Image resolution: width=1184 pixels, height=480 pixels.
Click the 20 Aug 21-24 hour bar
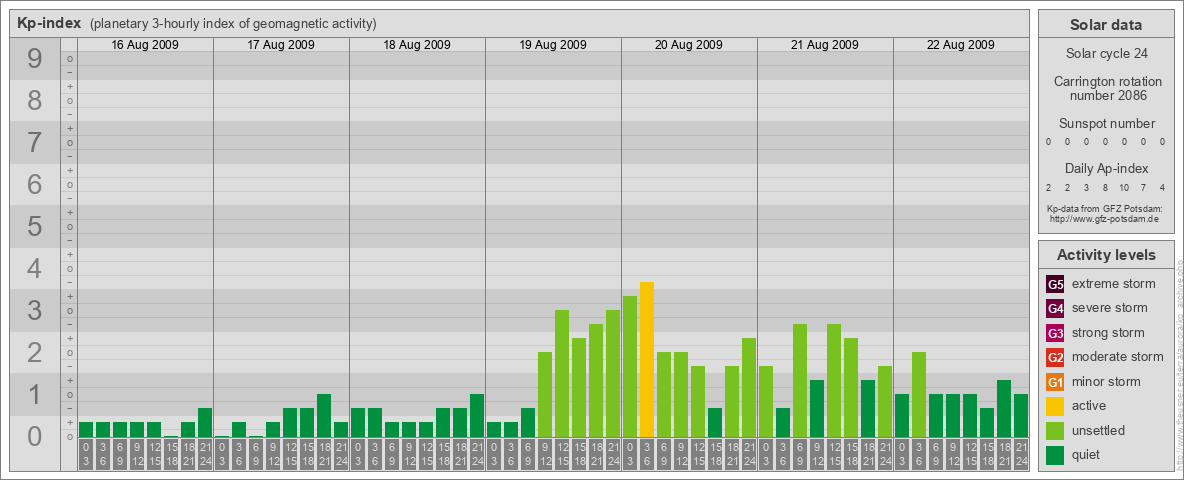748,387
